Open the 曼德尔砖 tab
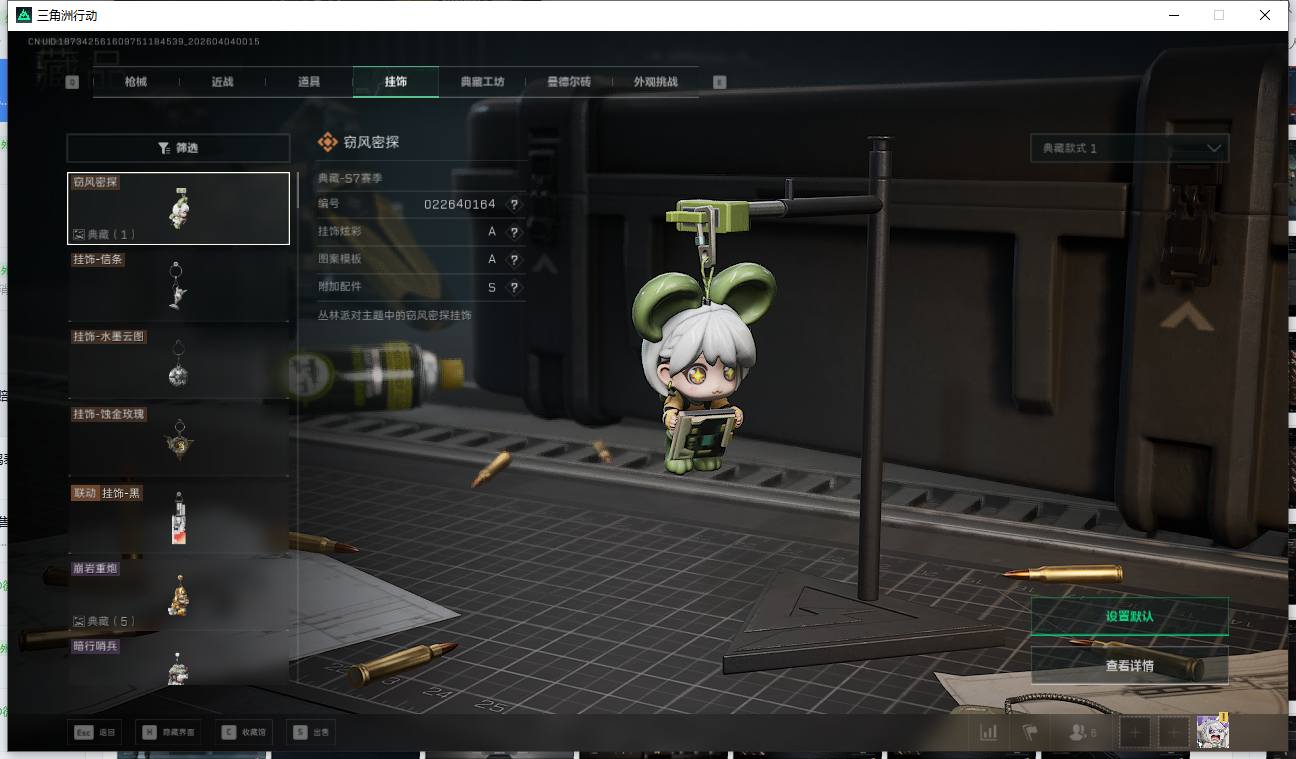 569,82
